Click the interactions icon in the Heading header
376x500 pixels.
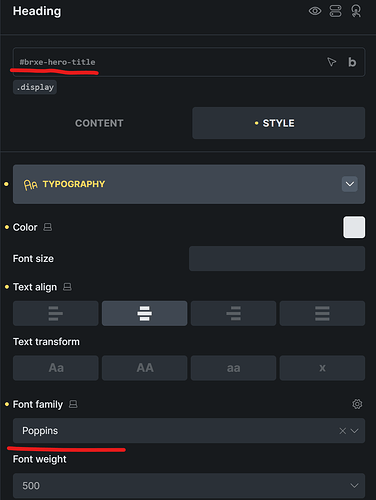[356, 11]
